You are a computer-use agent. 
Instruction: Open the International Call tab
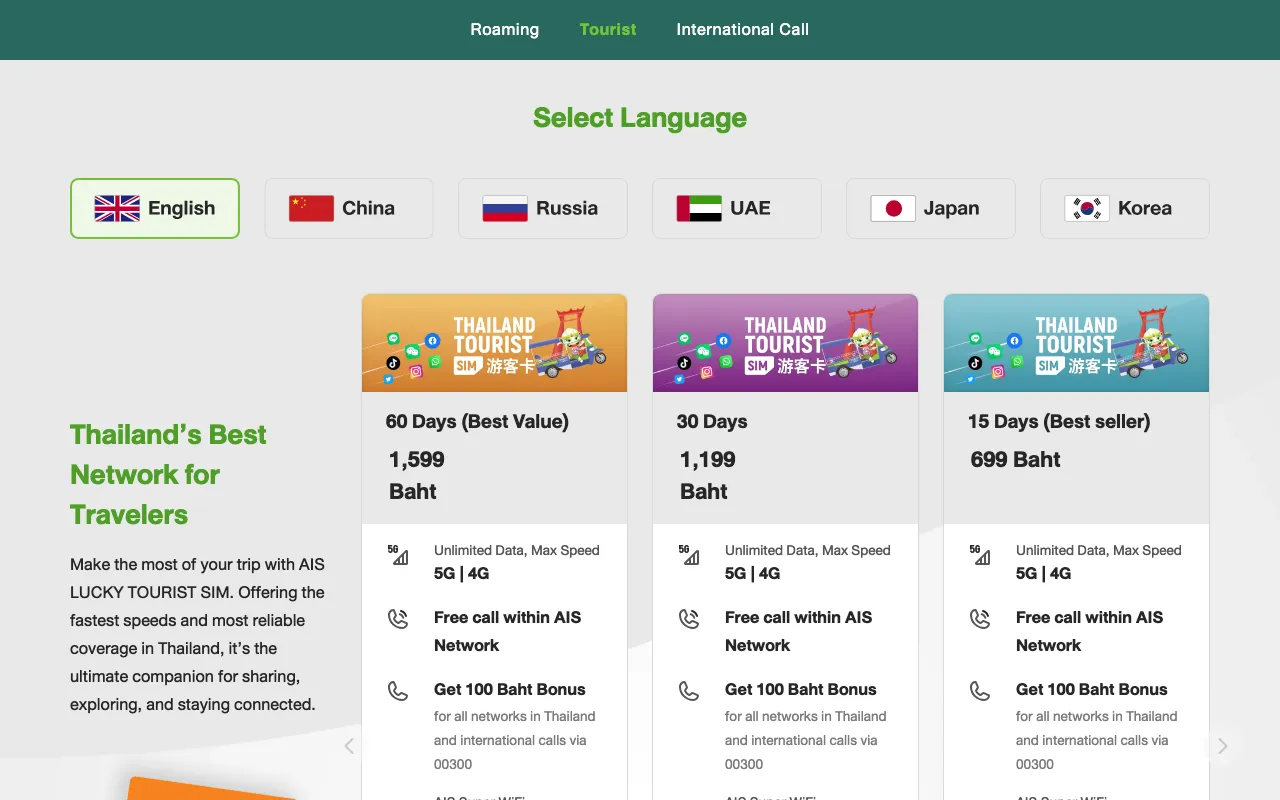(x=742, y=29)
